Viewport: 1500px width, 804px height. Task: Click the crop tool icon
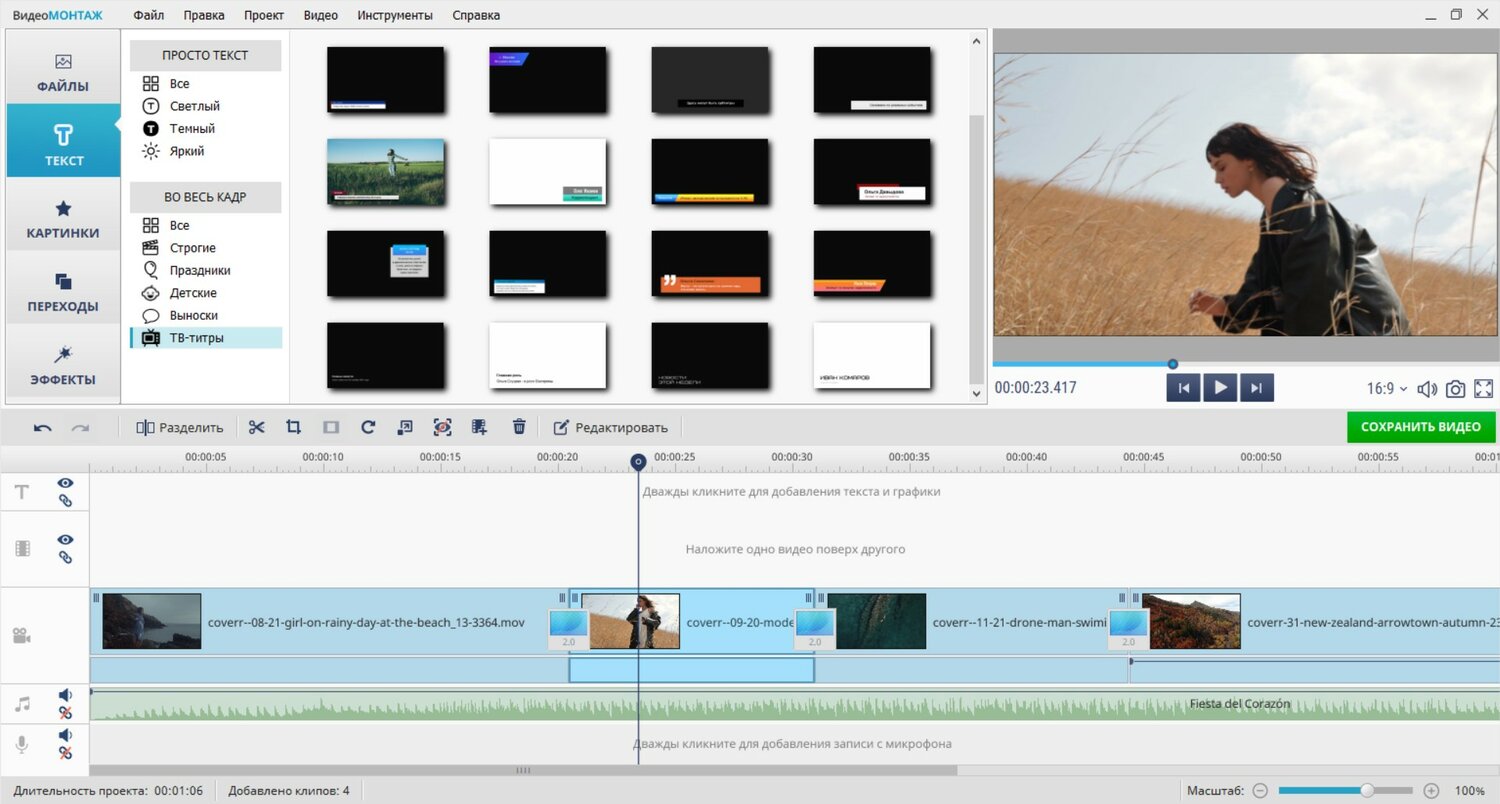point(293,427)
